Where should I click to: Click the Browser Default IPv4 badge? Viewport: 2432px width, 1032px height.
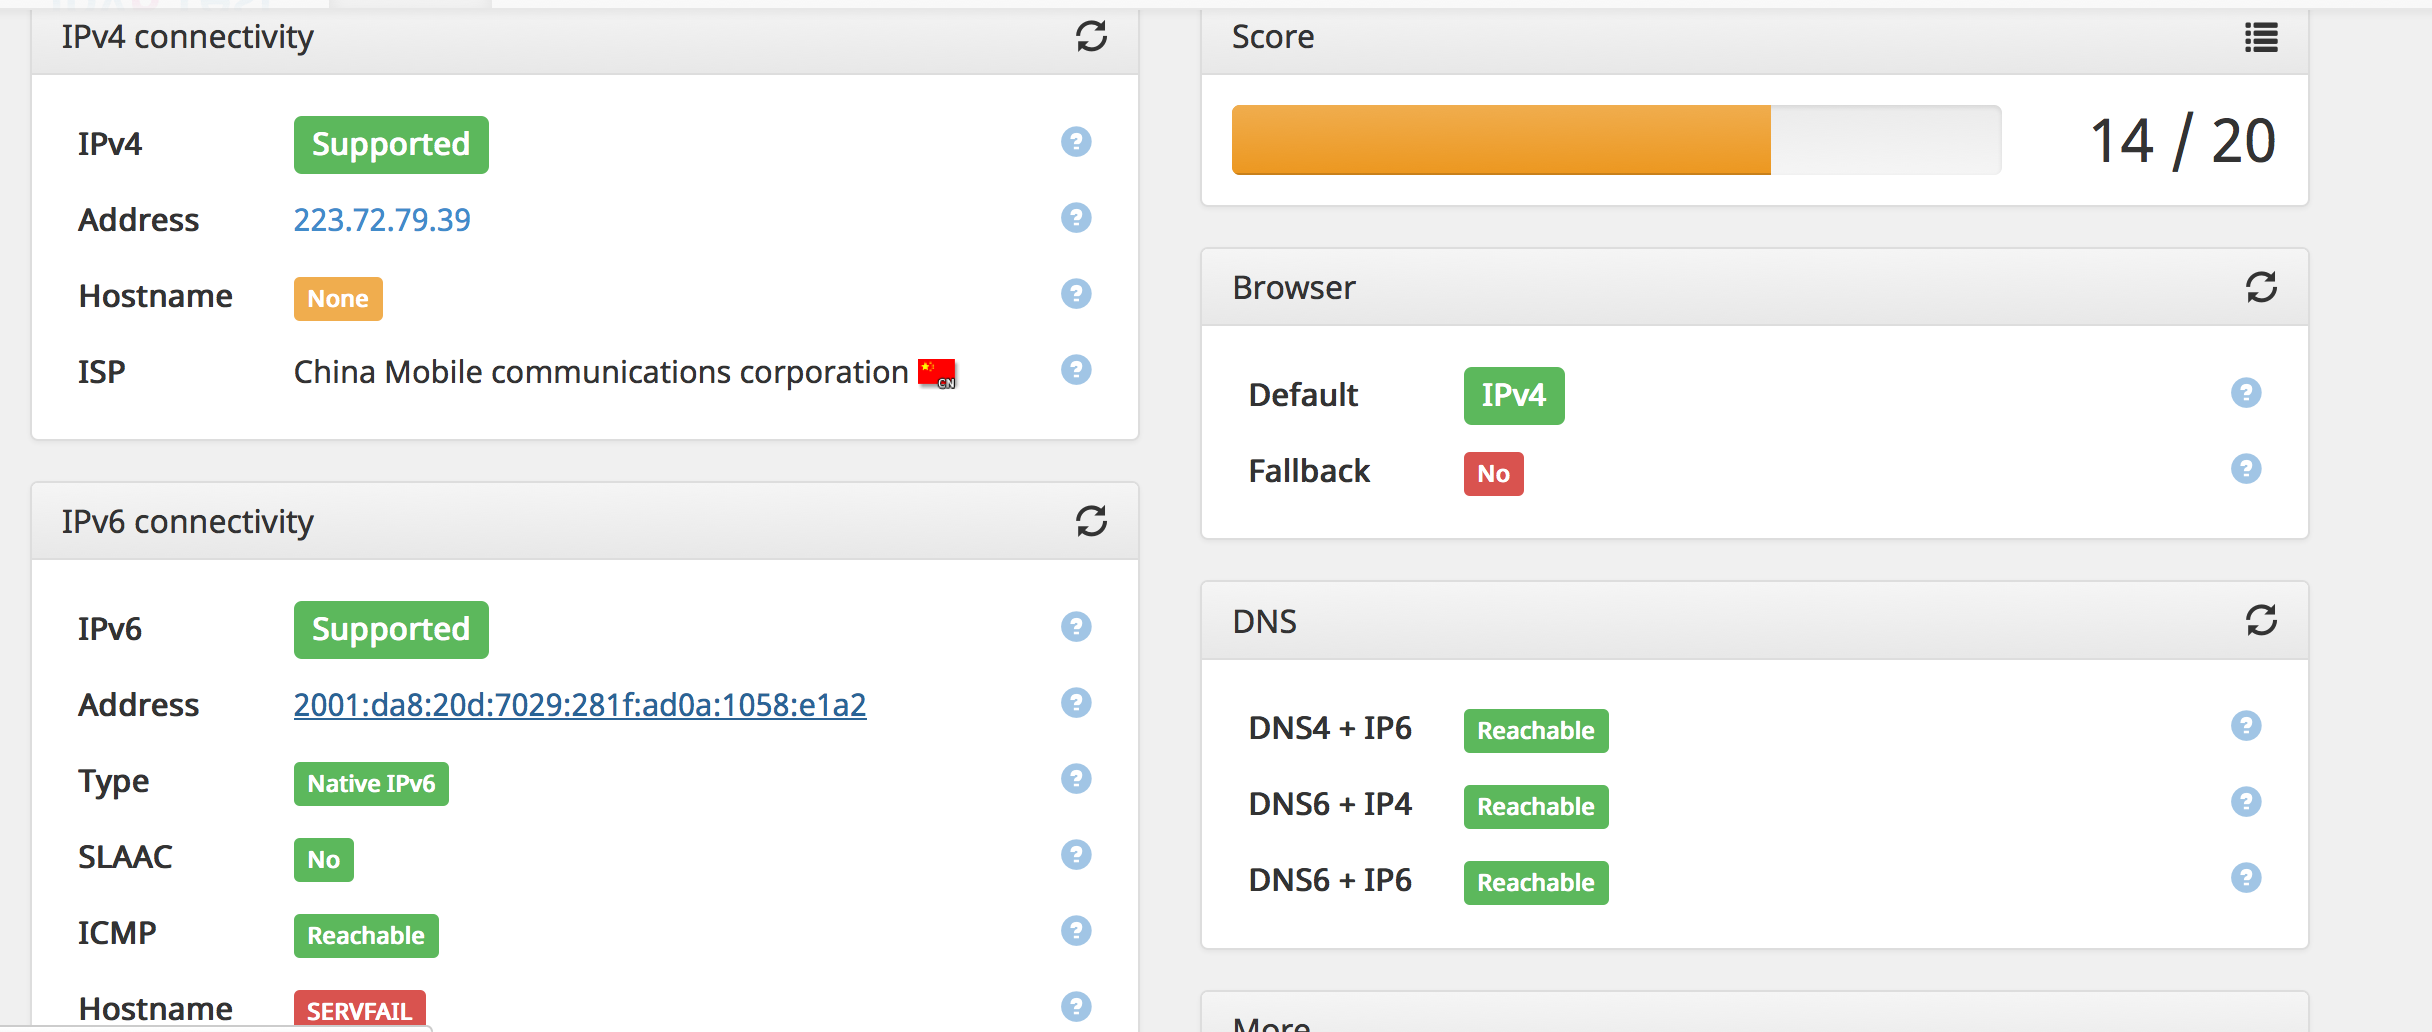[1514, 396]
